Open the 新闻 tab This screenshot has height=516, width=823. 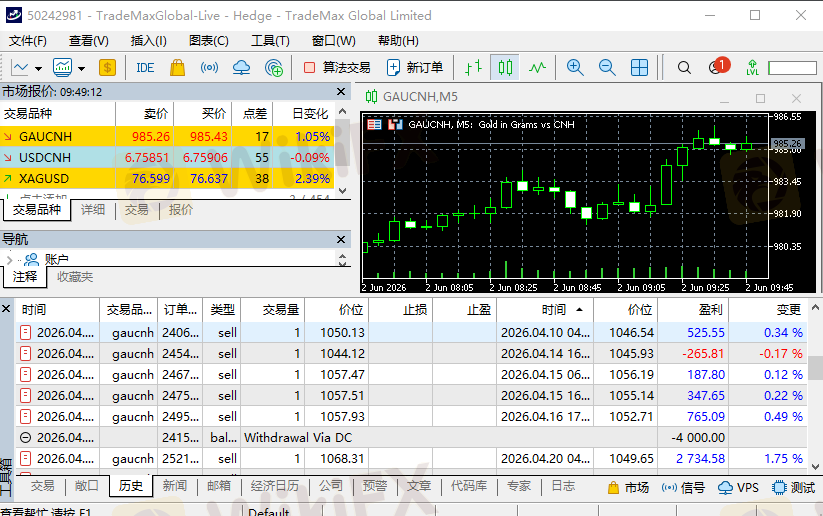coord(174,486)
